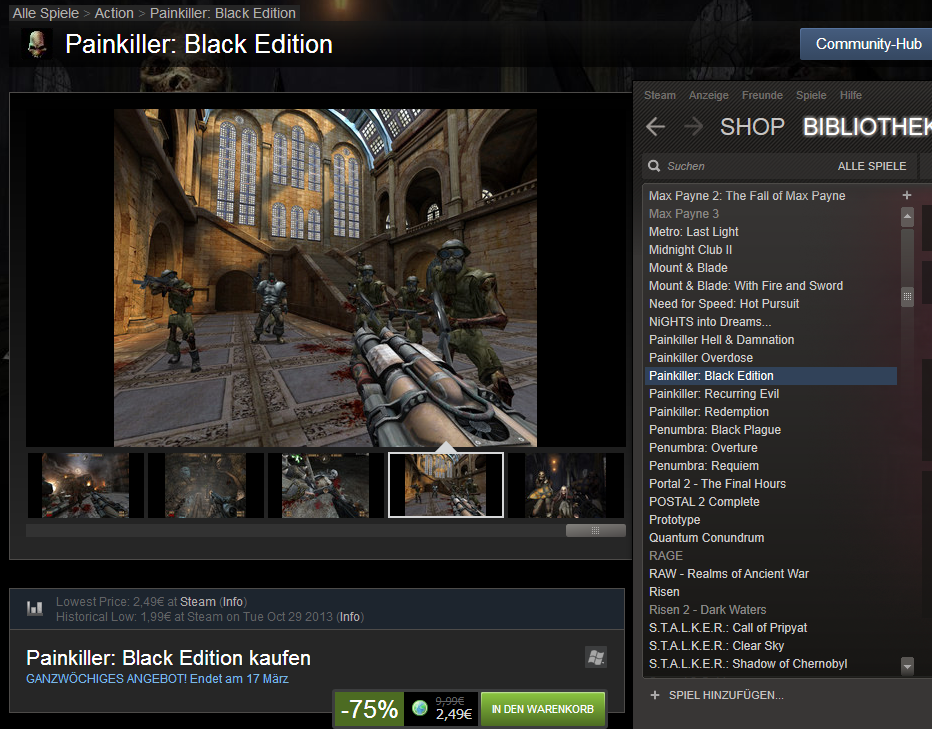Open Info link in Lowest Price line

click(x=232, y=602)
